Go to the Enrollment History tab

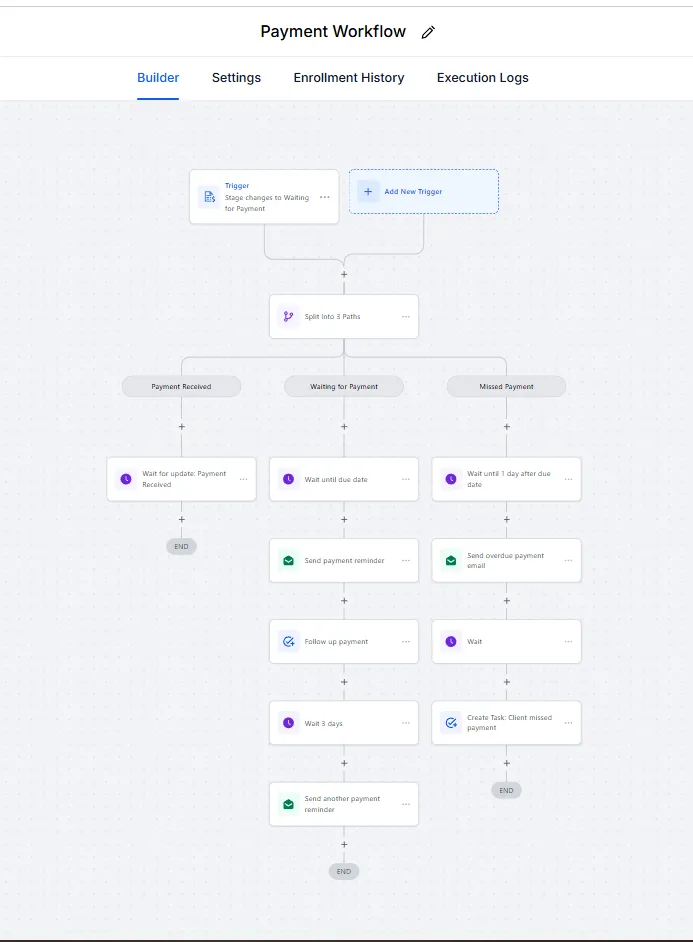point(348,77)
